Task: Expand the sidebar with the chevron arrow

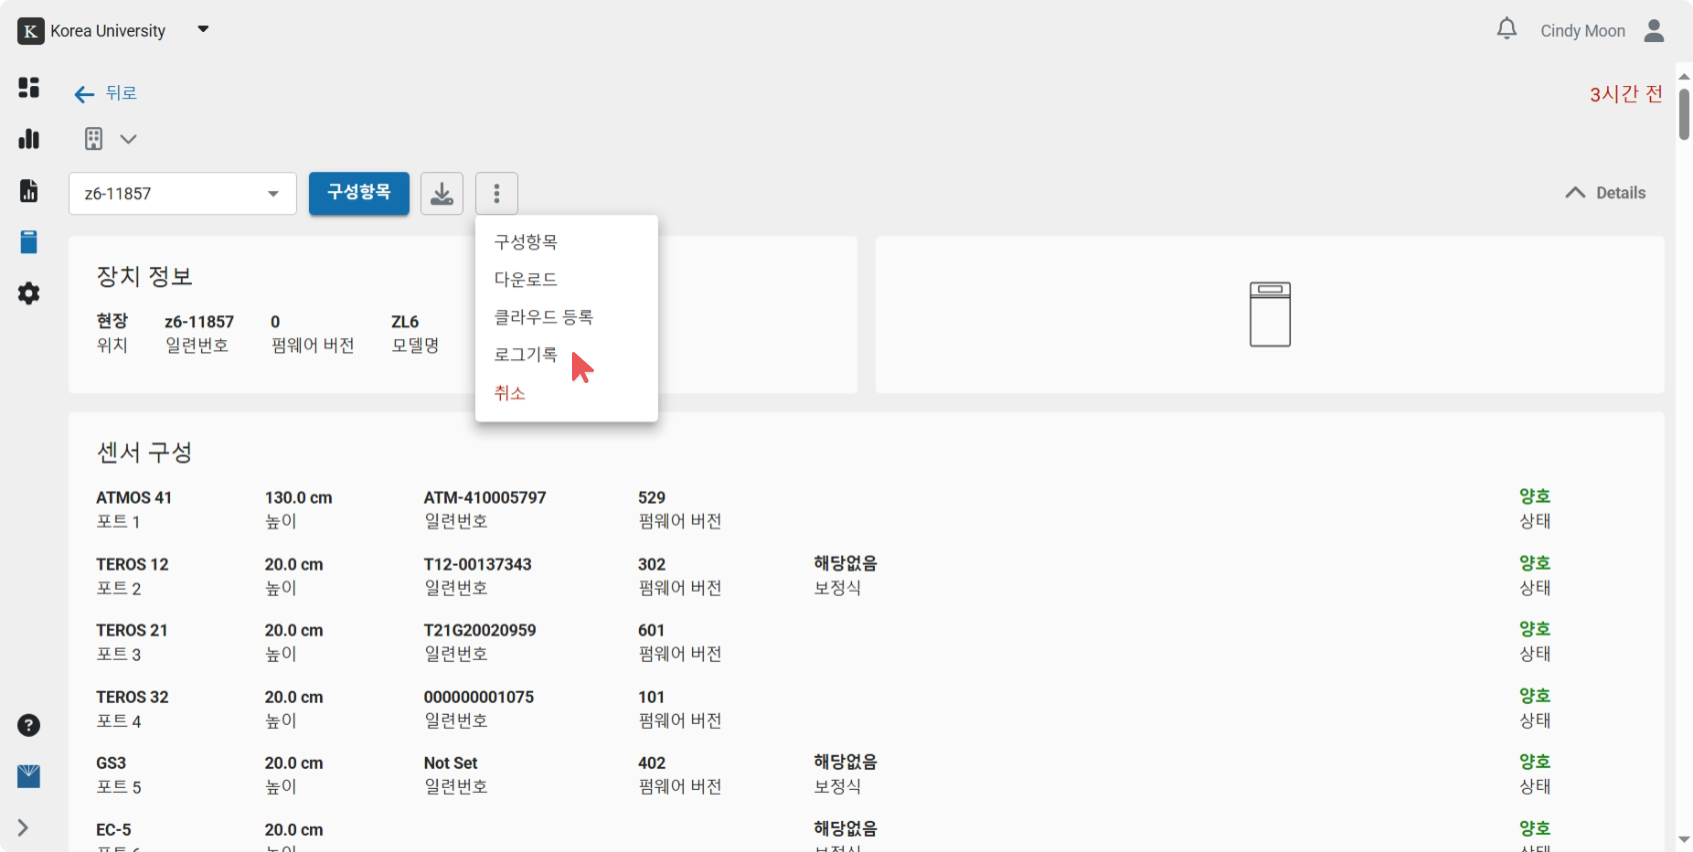Action: coord(23,828)
